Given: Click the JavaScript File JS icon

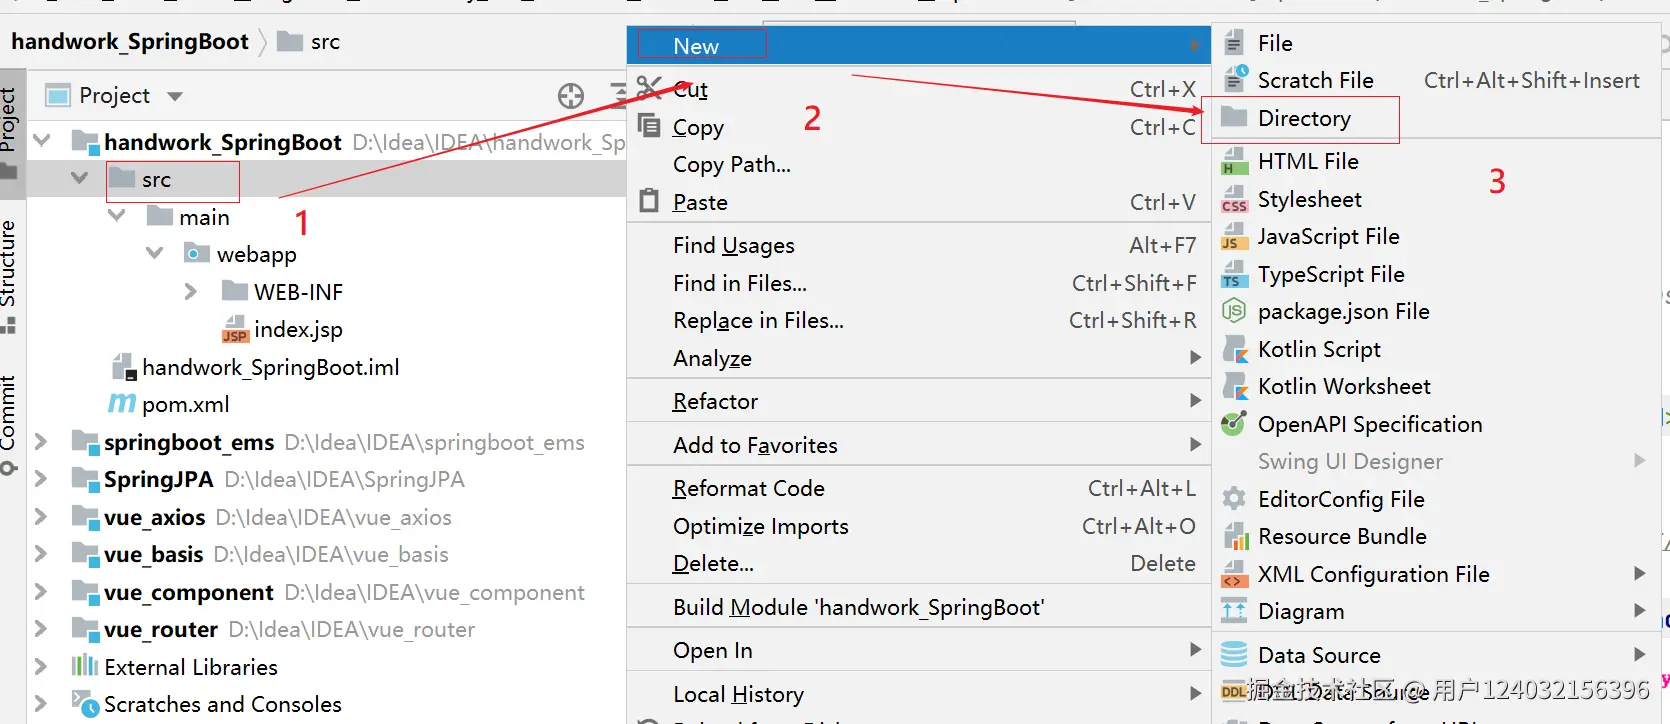Looking at the screenshot, I should (x=1235, y=236).
